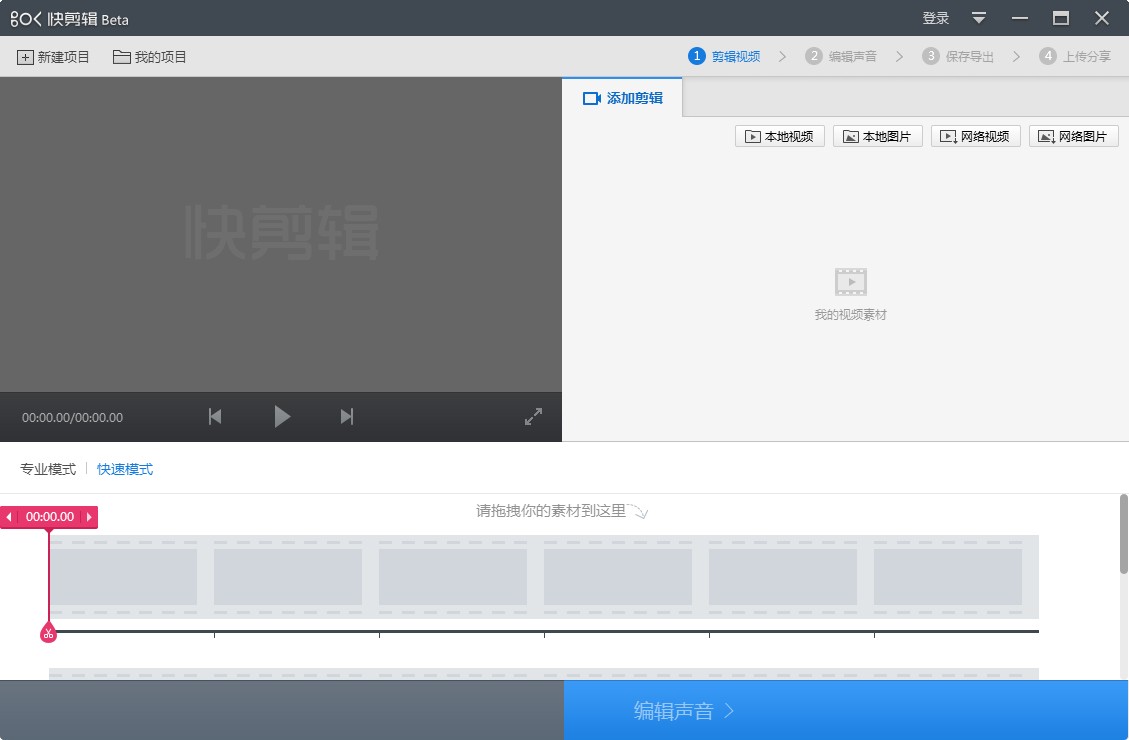Go to step 2 编辑声音
This screenshot has width=1129, height=740.
841,56
